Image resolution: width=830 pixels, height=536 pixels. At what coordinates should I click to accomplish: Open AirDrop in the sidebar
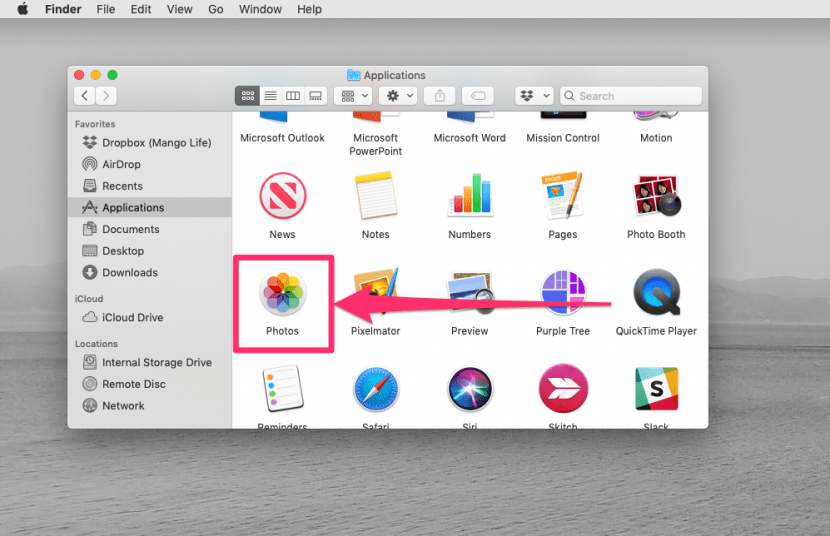149,164
